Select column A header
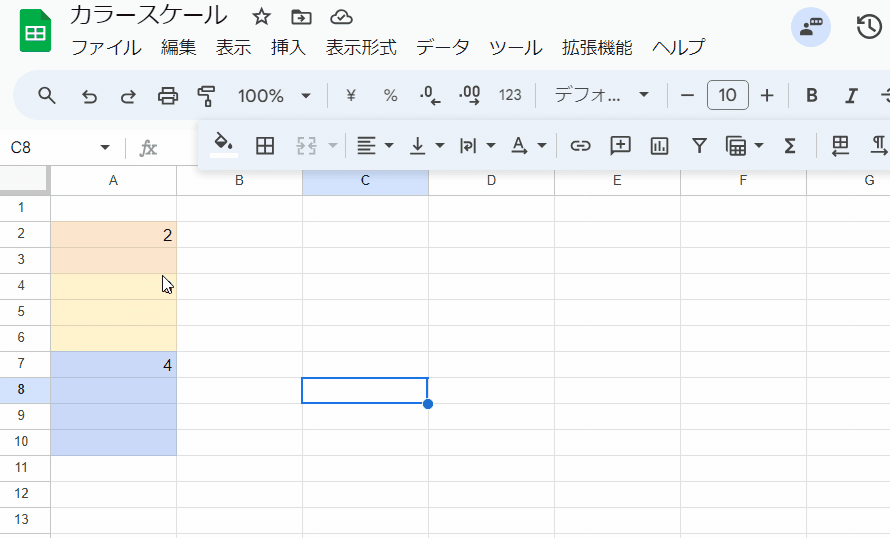 click(114, 180)
